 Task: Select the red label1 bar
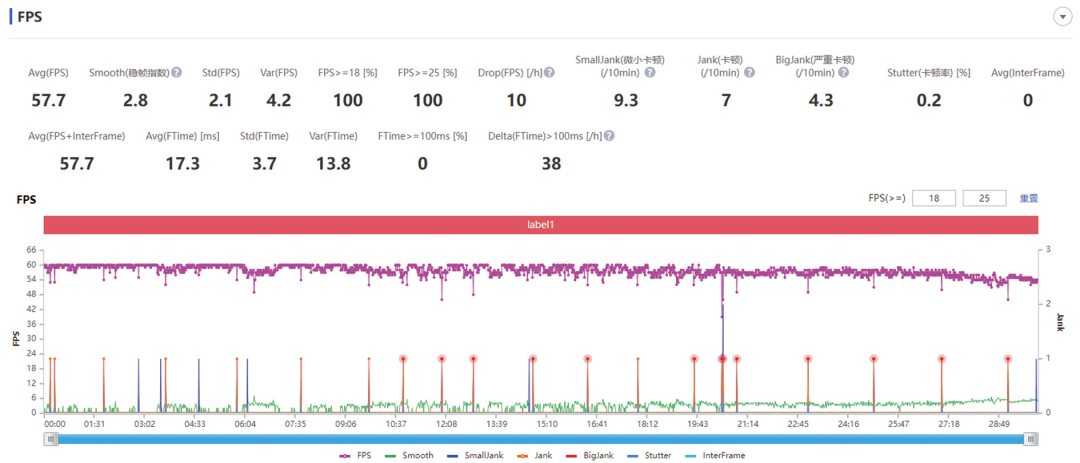click(x=541, y=225)
